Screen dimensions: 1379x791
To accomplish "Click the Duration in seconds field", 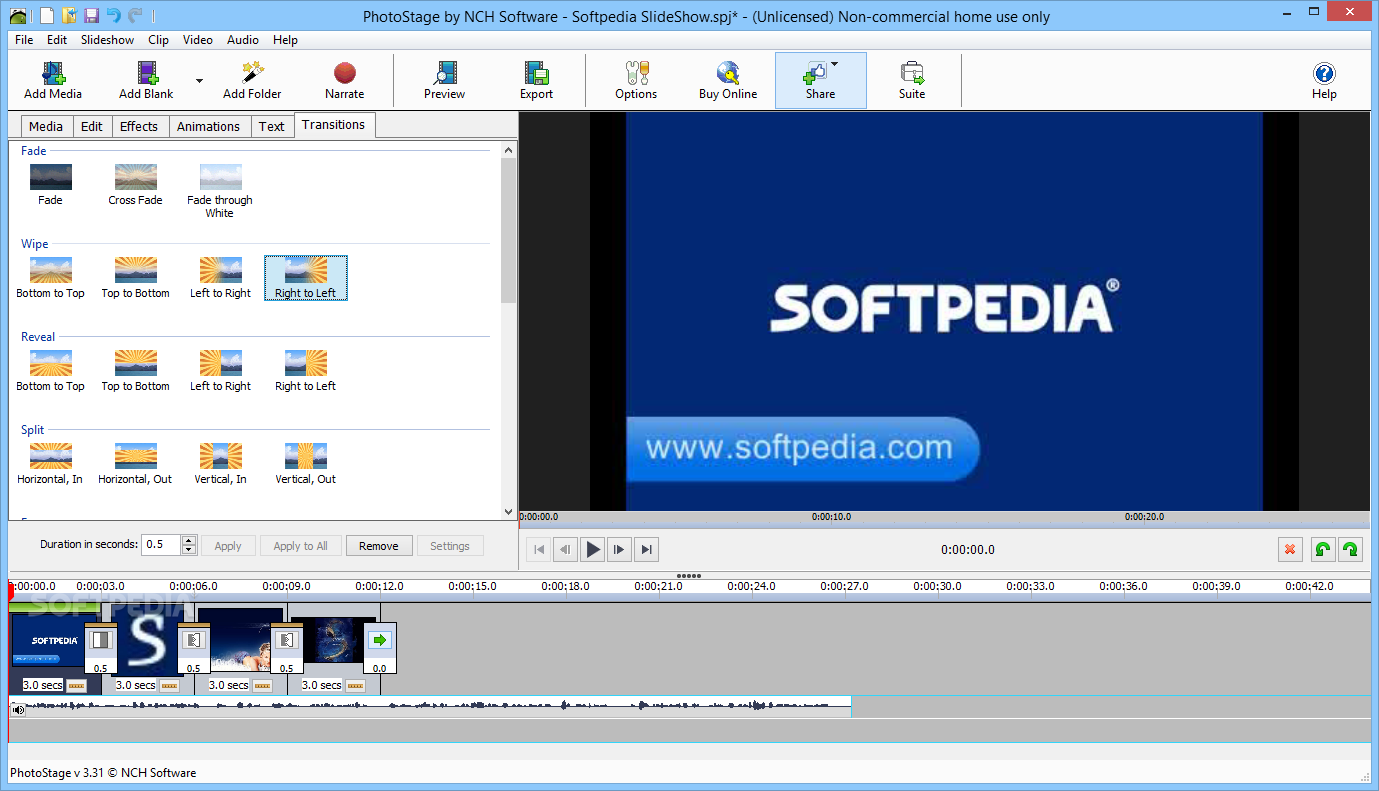I will pos(161,545).
